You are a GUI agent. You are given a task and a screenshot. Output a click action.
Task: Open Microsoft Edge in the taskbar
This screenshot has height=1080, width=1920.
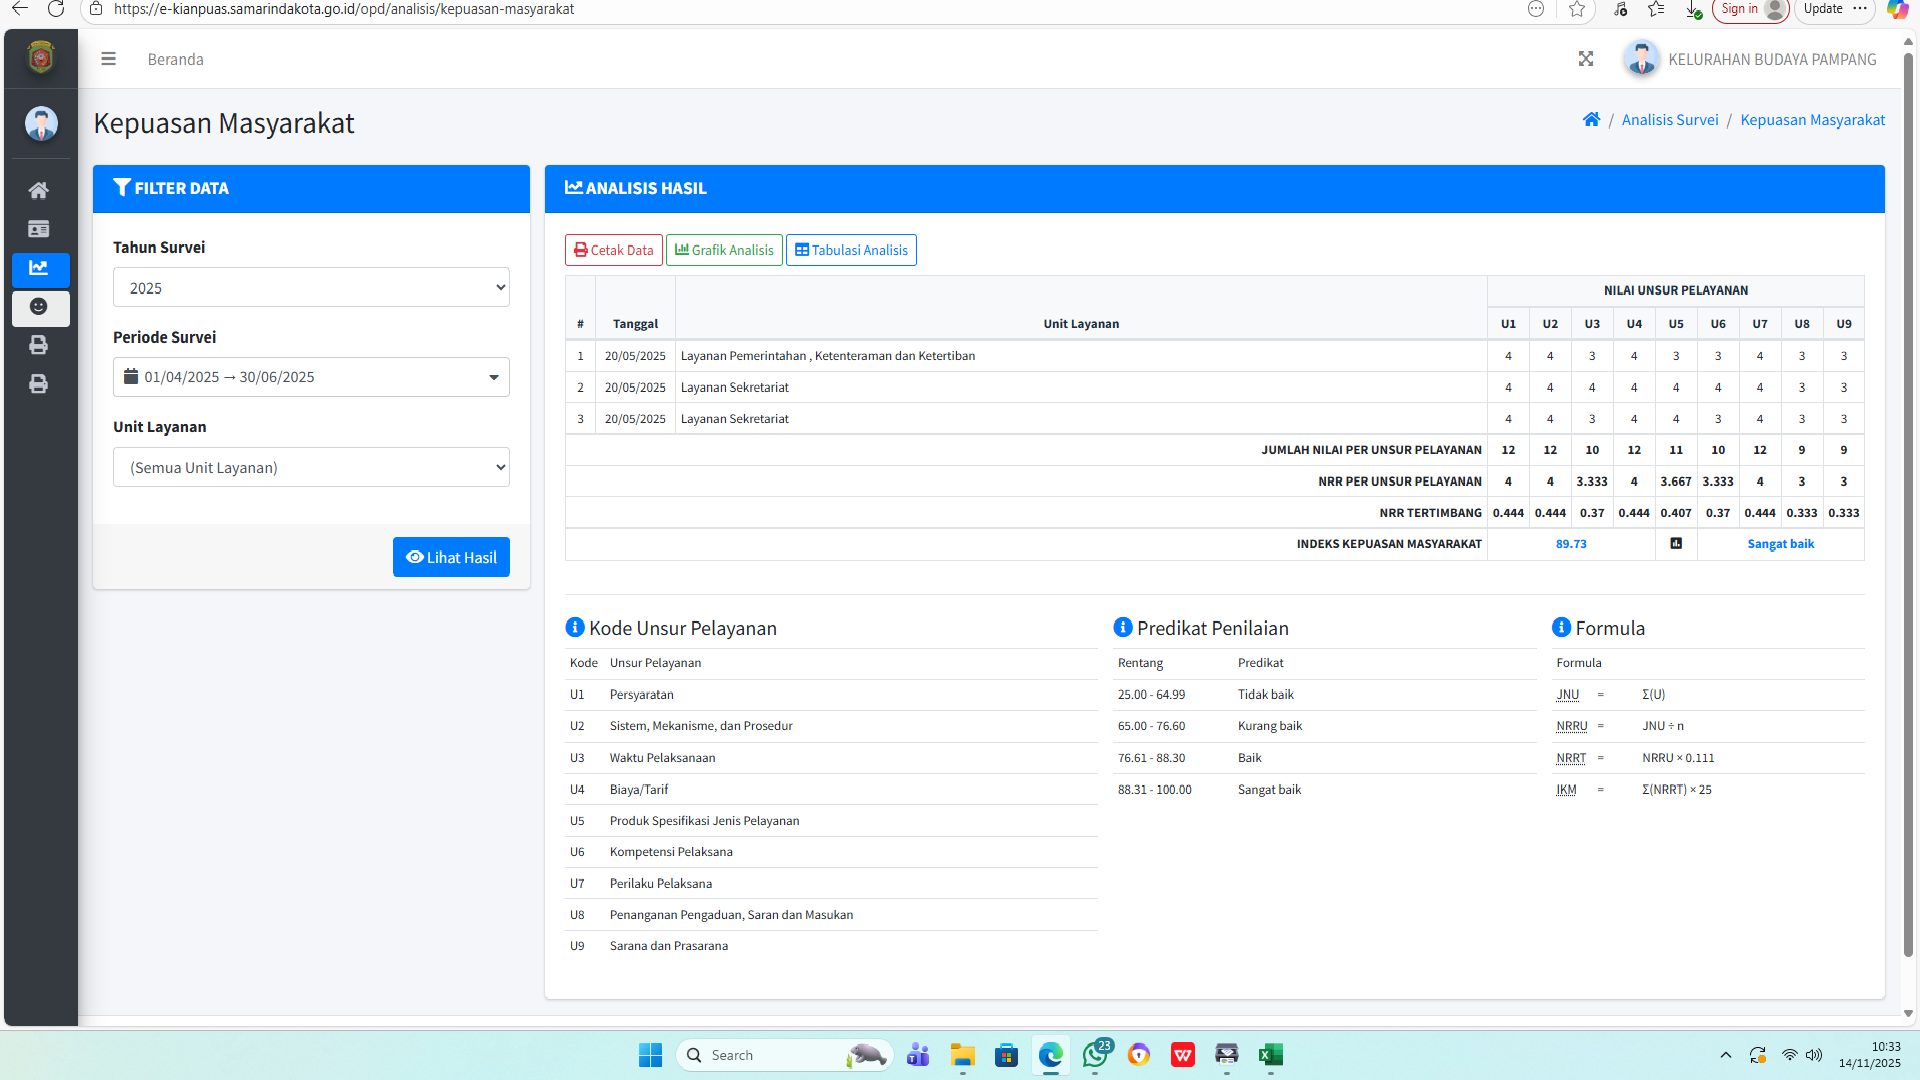[1050, 1055]
